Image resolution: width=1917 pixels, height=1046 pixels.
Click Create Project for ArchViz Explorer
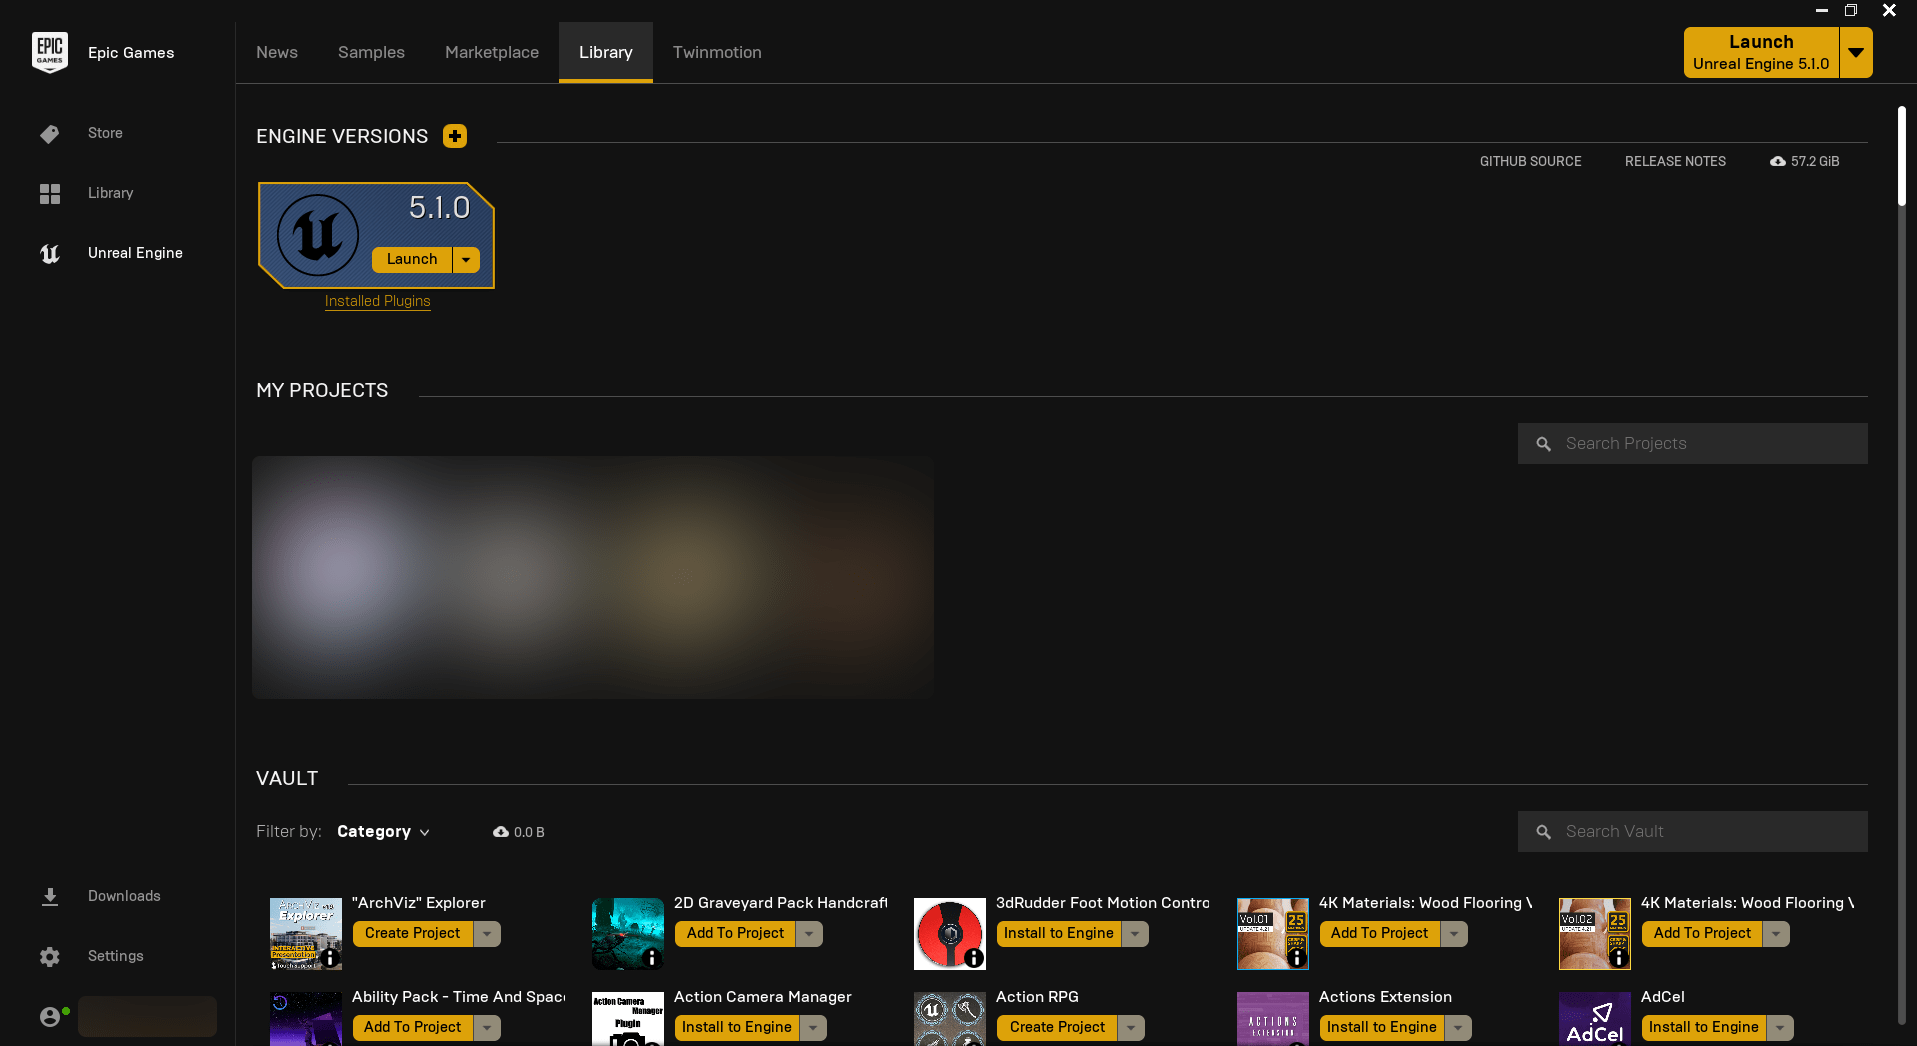pyautogui.click(x=413, y=934)
